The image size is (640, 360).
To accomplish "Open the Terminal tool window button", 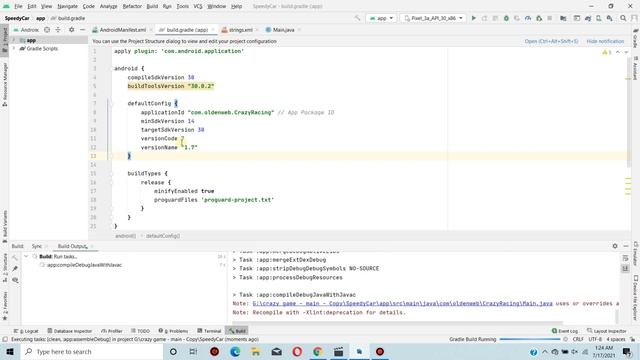I will coord(209,331).
